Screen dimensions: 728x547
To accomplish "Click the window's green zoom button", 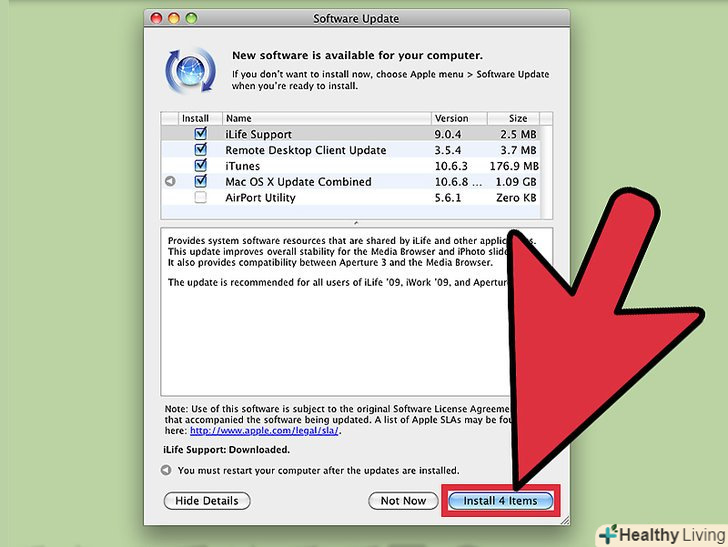I will 191,18.
